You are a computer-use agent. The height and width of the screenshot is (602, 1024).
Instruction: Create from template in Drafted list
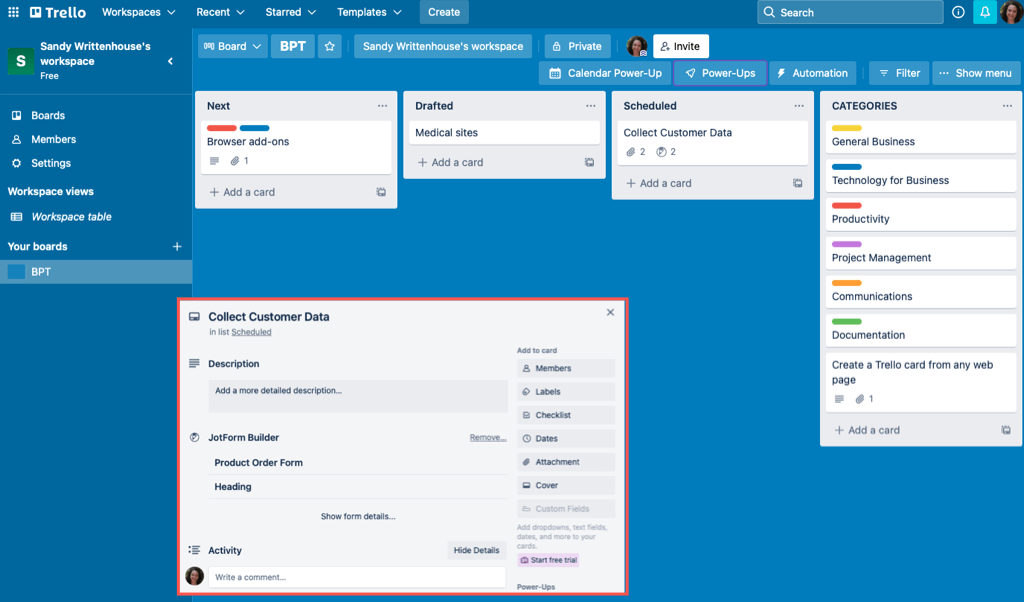pyautogui.click(x=589, y=162)
